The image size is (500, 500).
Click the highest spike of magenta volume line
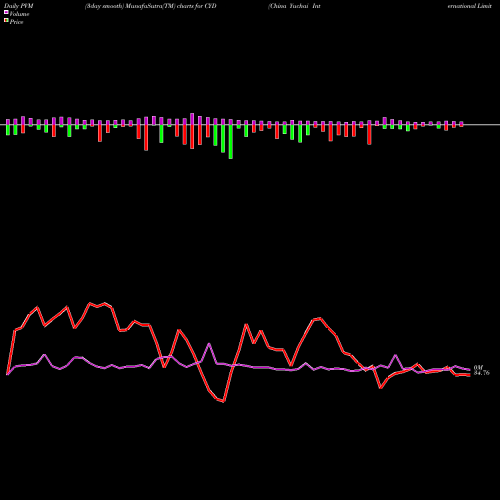point(209,344)
